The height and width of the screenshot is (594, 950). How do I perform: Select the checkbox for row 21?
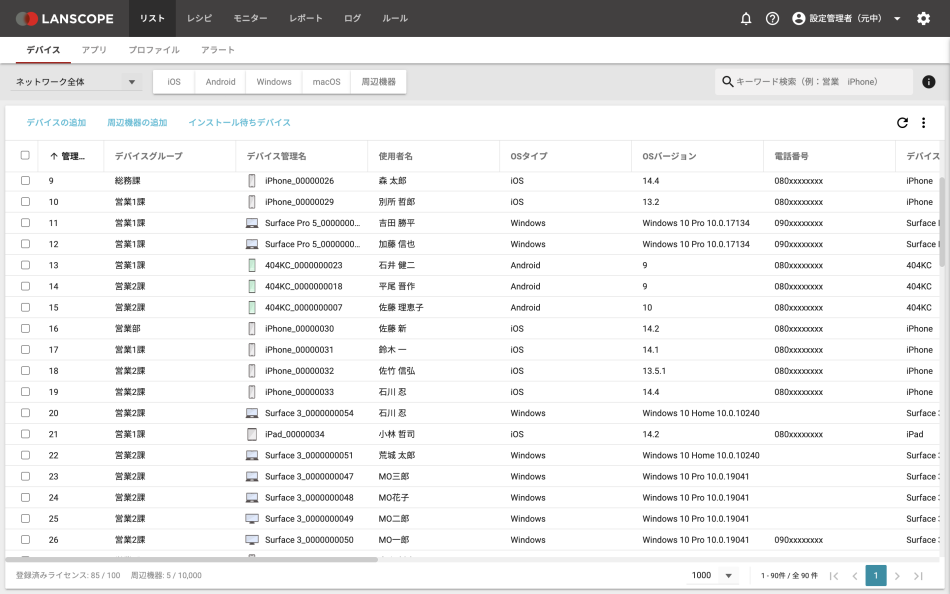tap(25, 434)
